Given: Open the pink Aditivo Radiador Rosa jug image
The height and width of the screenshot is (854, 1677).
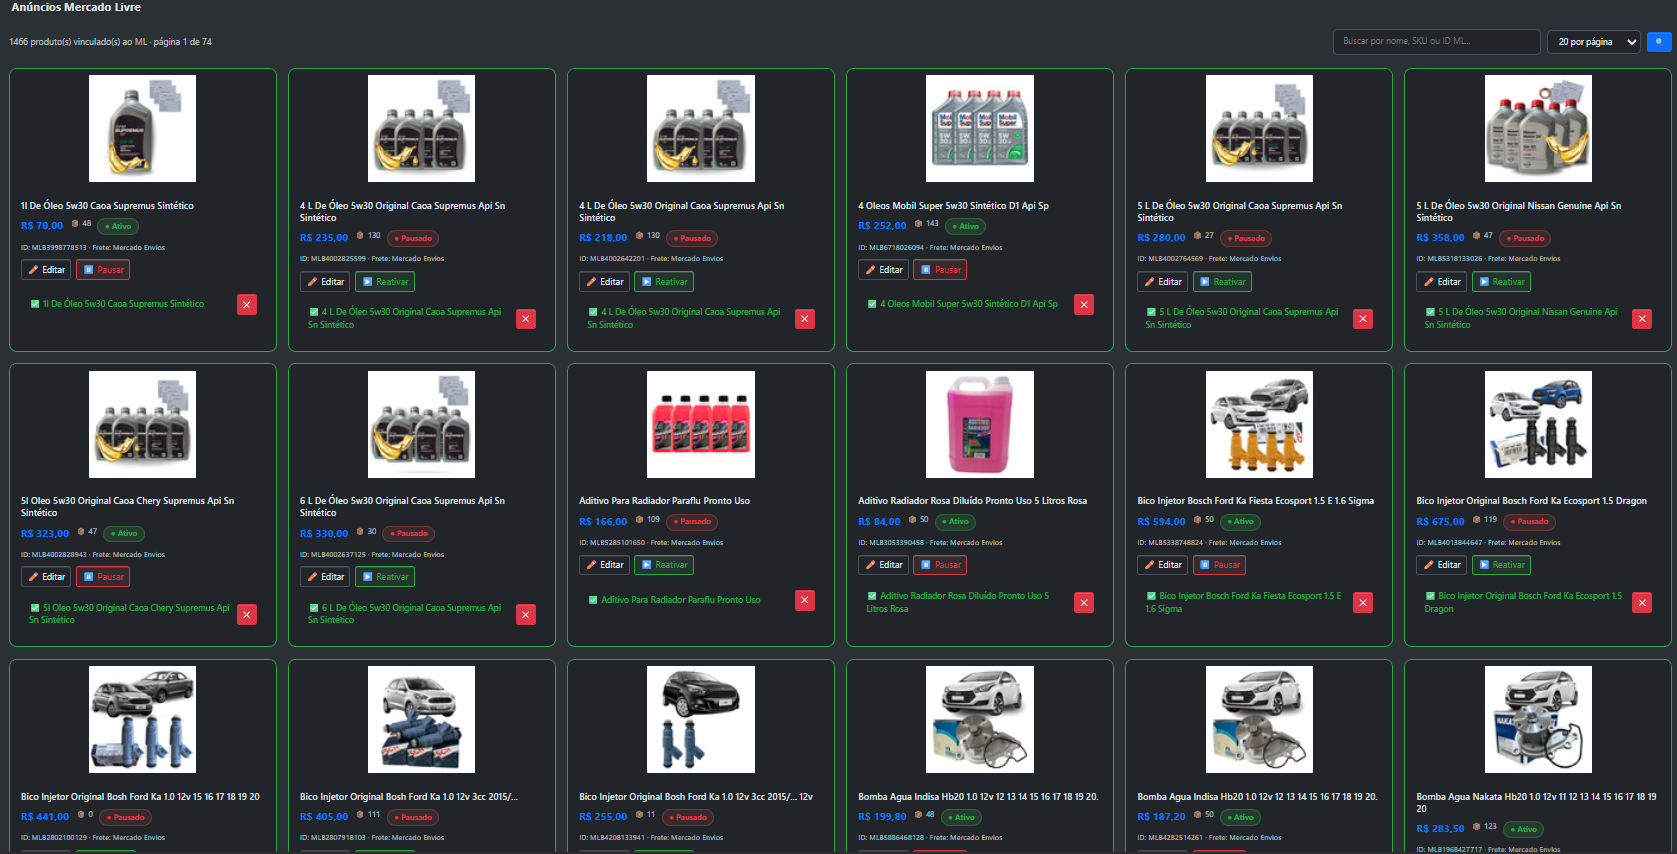Looking at the screenshot, I should click(x=979, y=424).
